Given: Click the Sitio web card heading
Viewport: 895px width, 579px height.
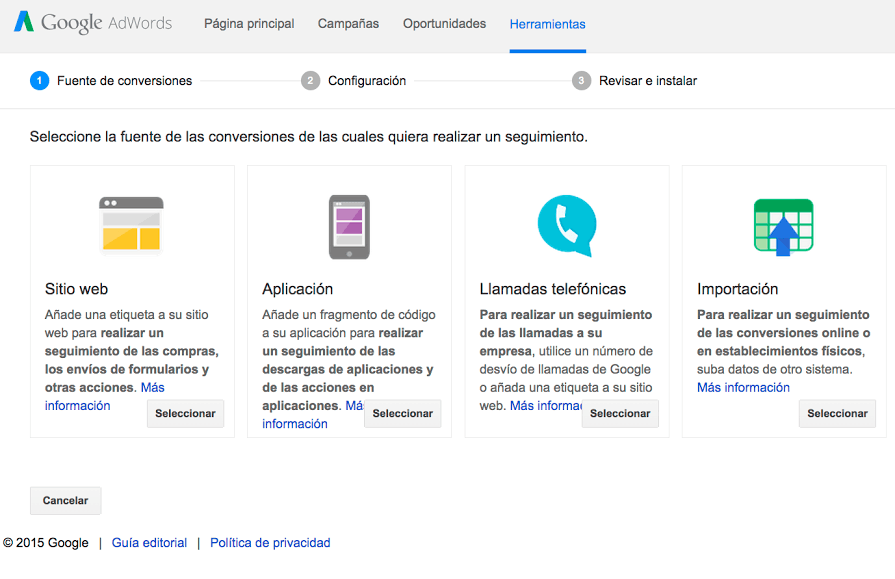Looking at the screenshot, I should (76, 289).
